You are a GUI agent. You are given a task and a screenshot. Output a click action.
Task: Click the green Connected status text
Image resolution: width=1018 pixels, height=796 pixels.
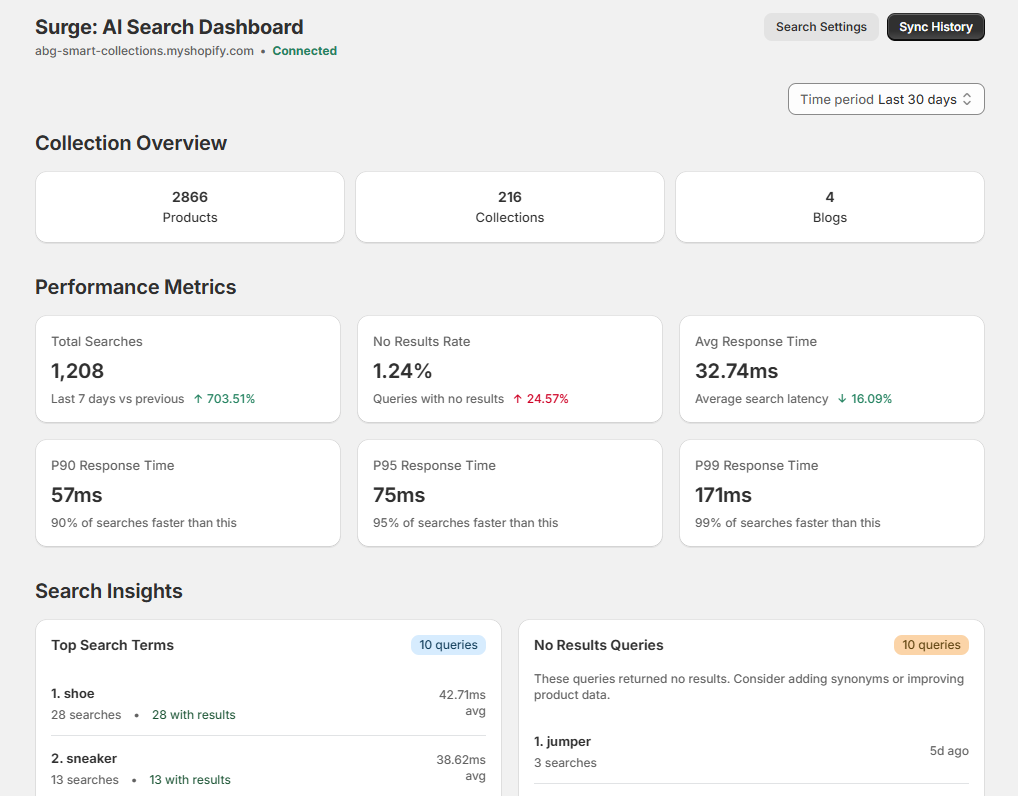pos(304,51)
